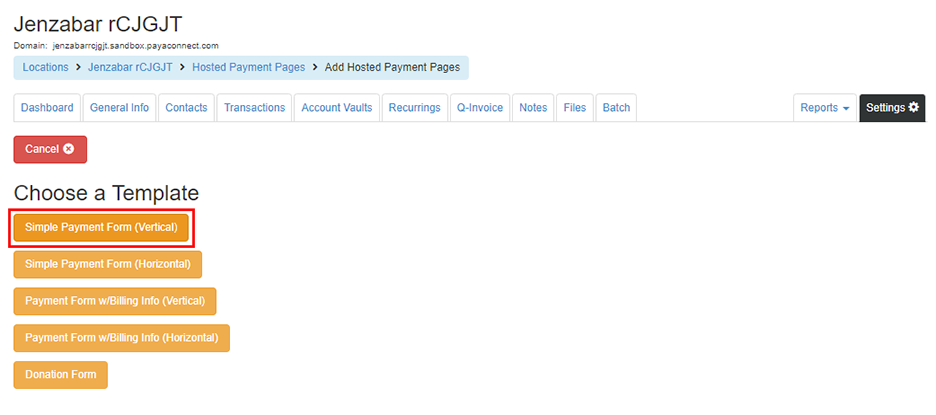Choose Simple Payment Form (Horizontal) template
The image size is (936, 415).
point(108,264)
